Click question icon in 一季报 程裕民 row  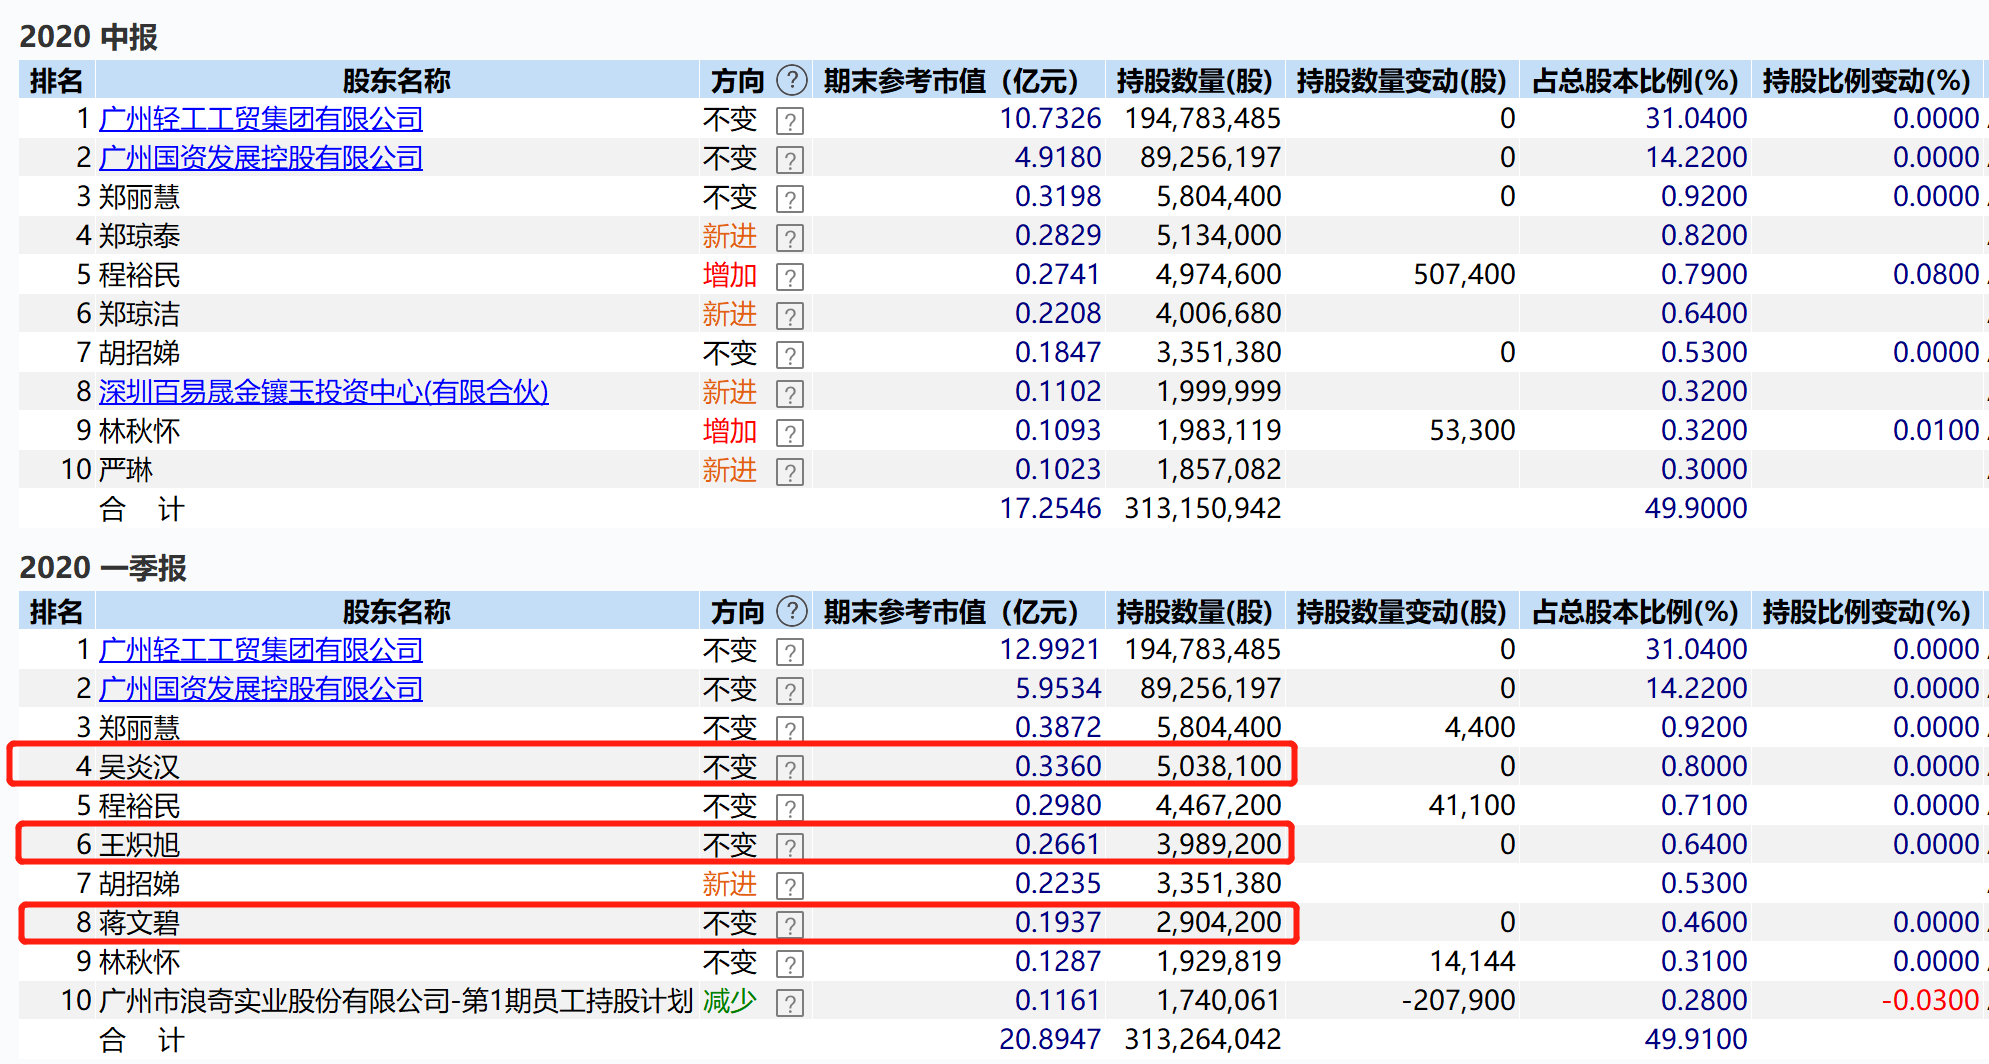(790, 808)
